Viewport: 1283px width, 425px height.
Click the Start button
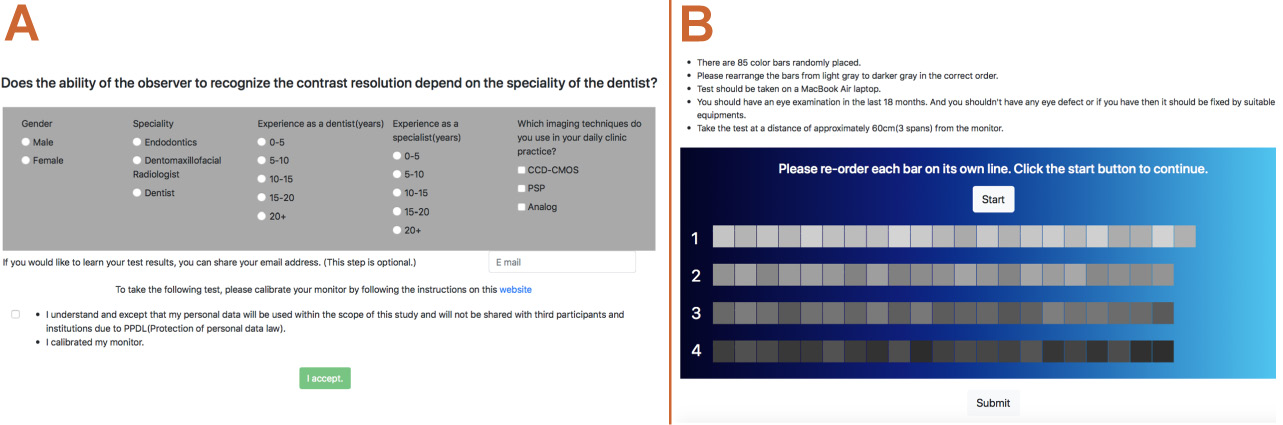(993, 199)
